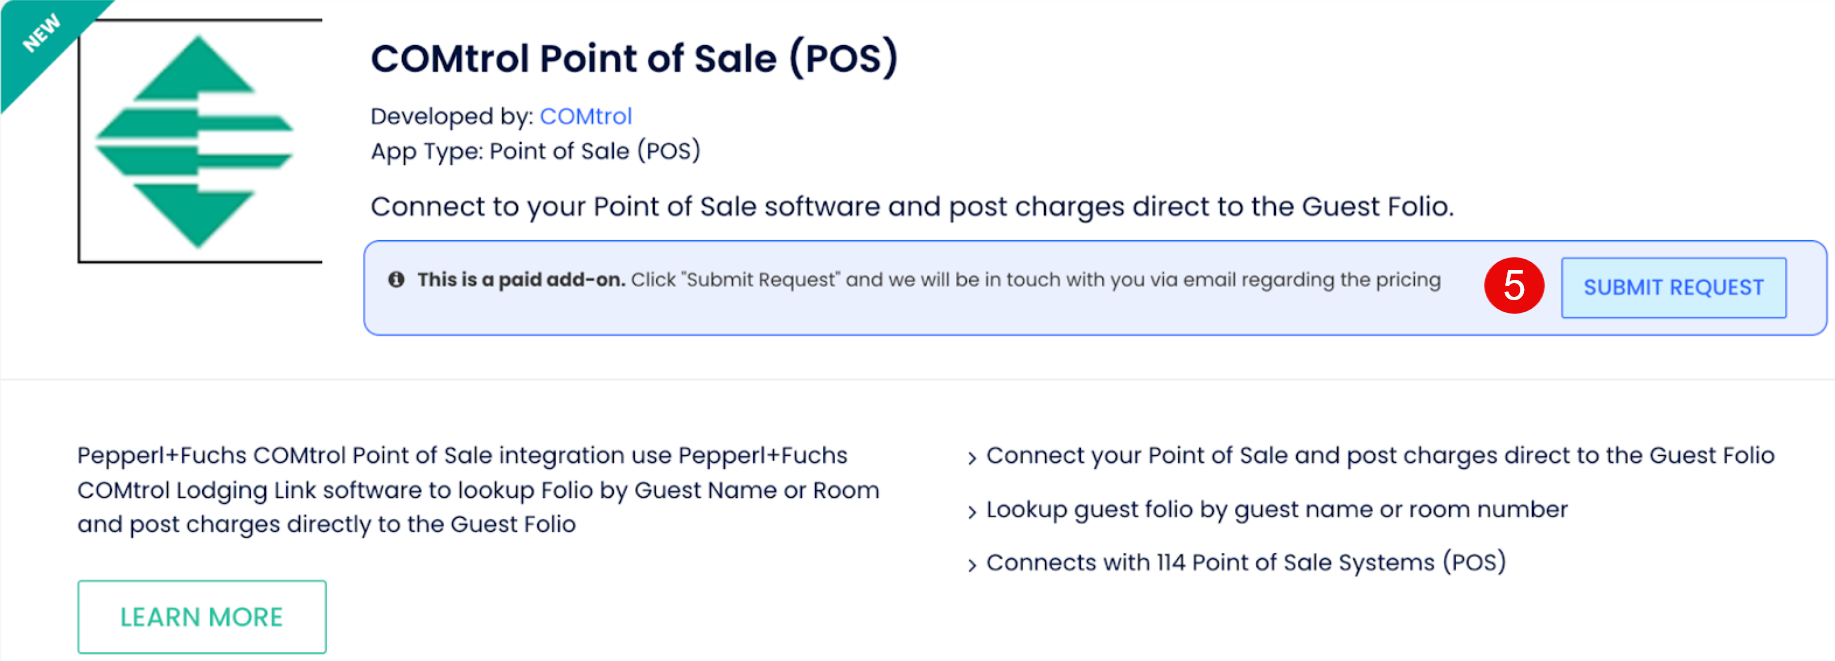Click the Pepperl+Fuchs integration description paragraph

click(478, 490)
